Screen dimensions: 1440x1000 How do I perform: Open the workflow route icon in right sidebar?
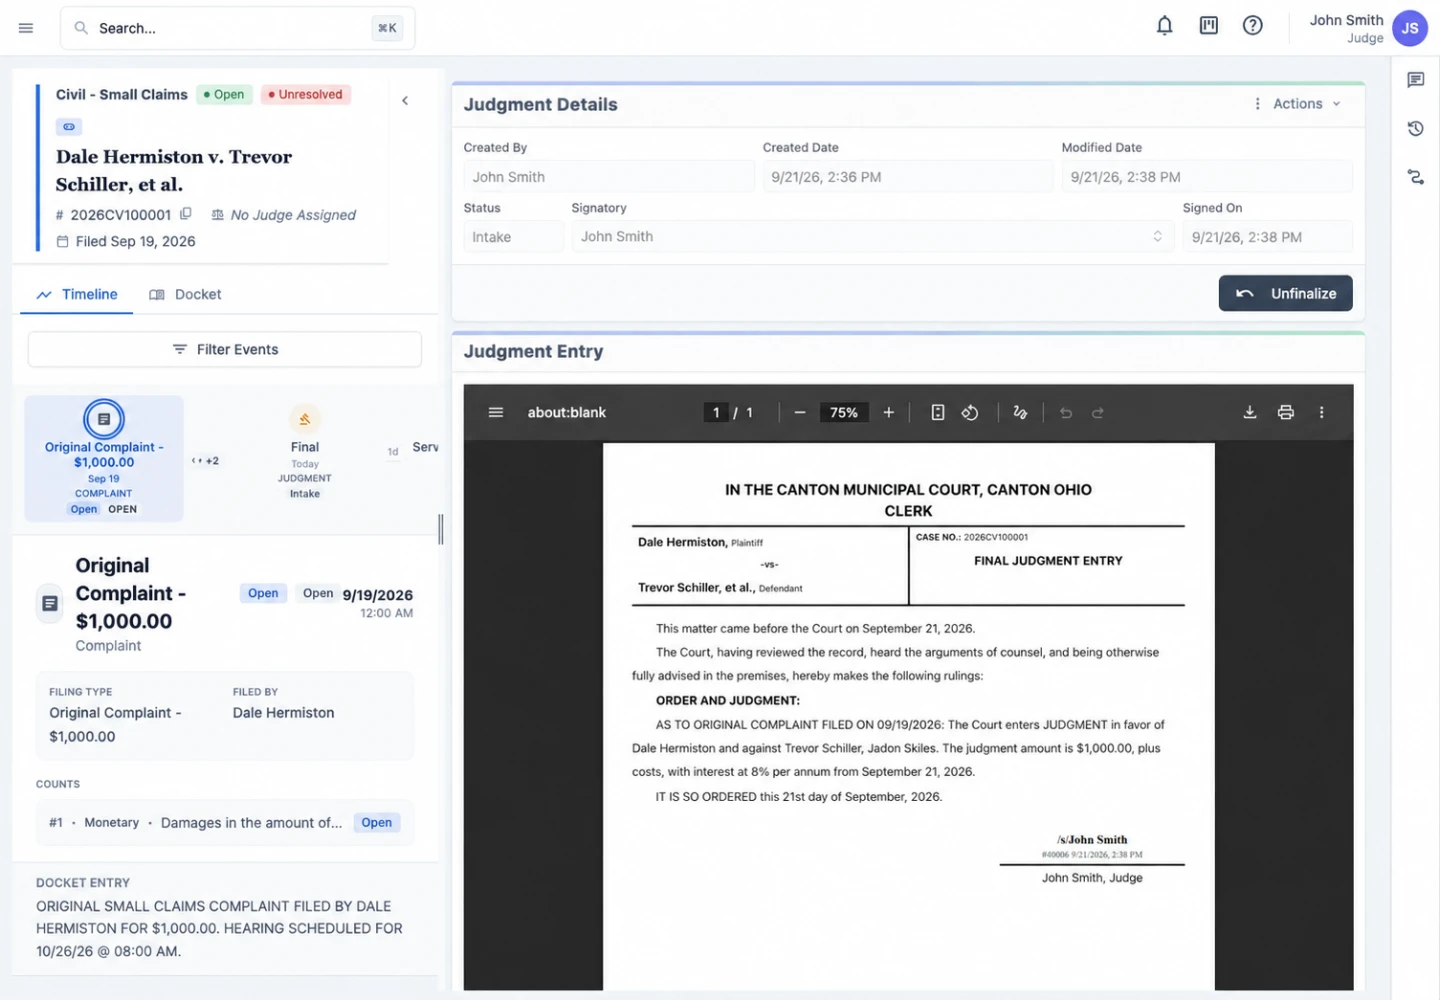pyautogui.click(x=1415, y=177)
